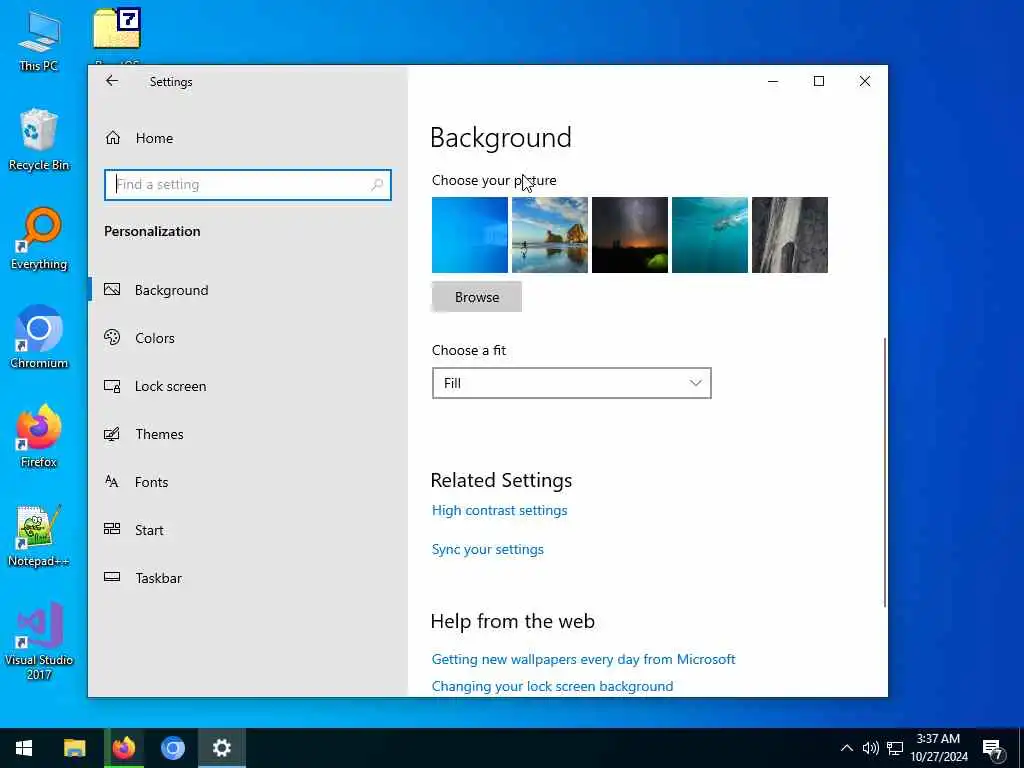The width and height of the screenshot is (1024, 768).
Task: Open the Action Center notifications
Action: 993,748
